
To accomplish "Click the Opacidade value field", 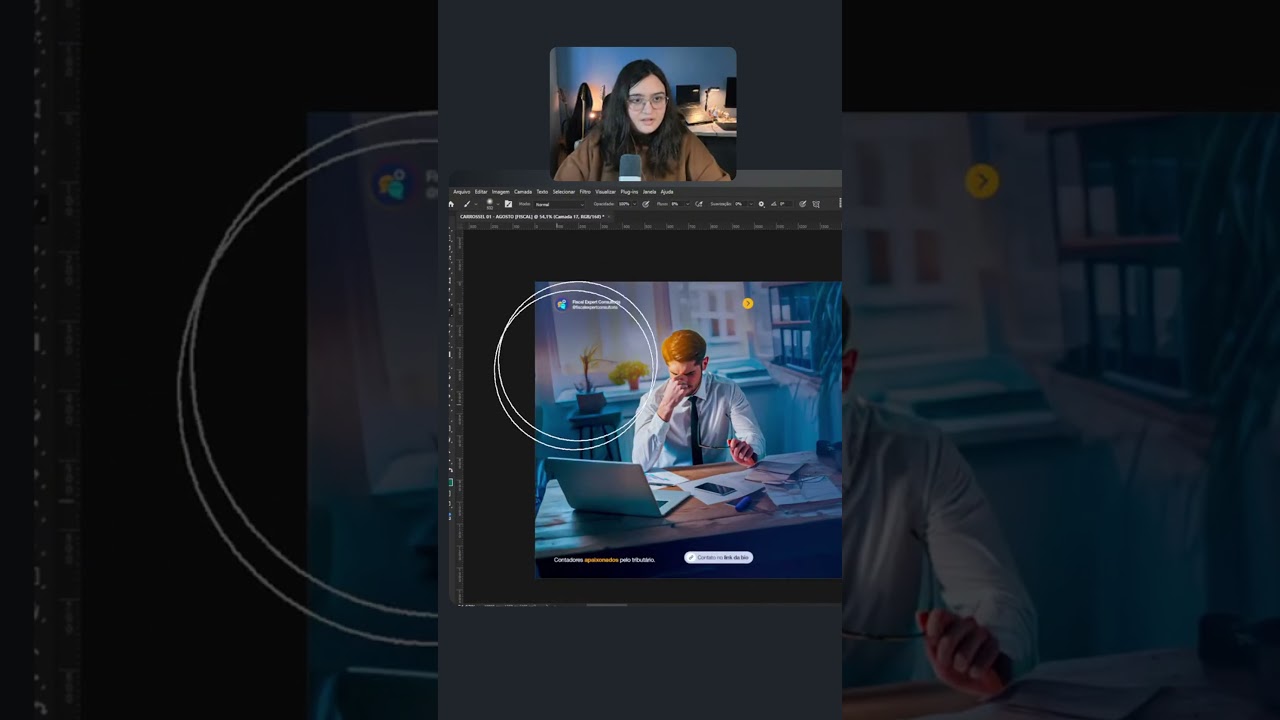I will point(624,204).
